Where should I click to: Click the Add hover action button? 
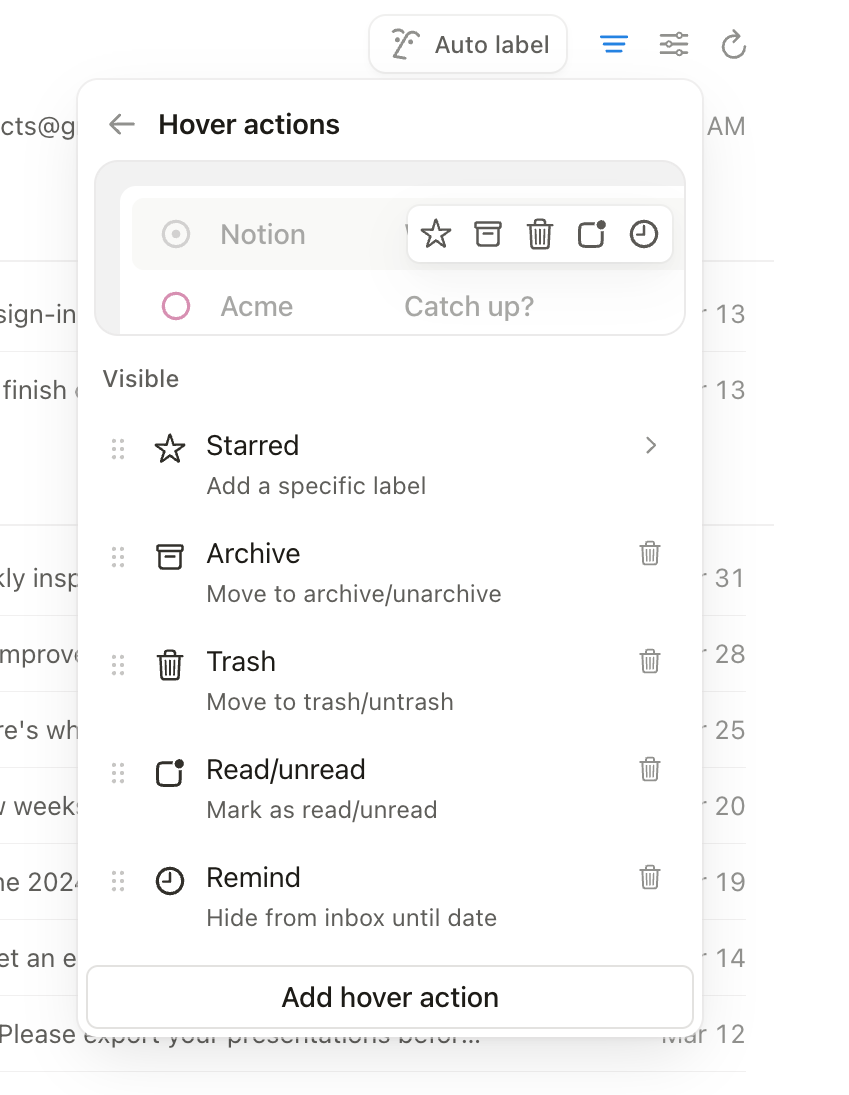pyautogui.click(x=390, y=996)
